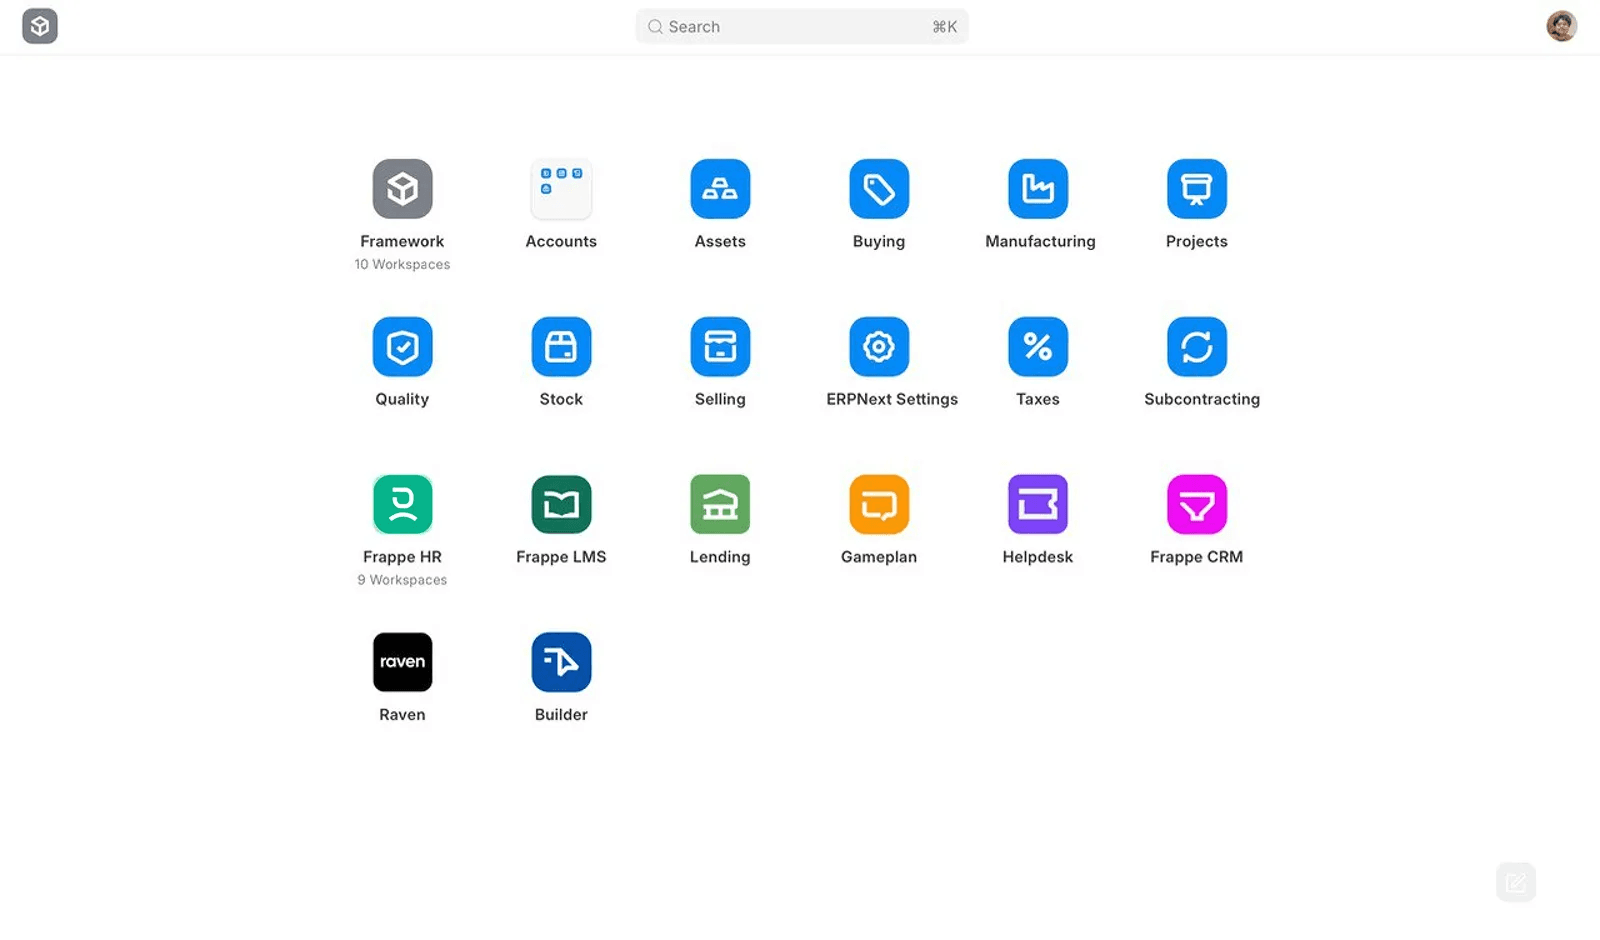Open the Builder app icon

(561, 662)
